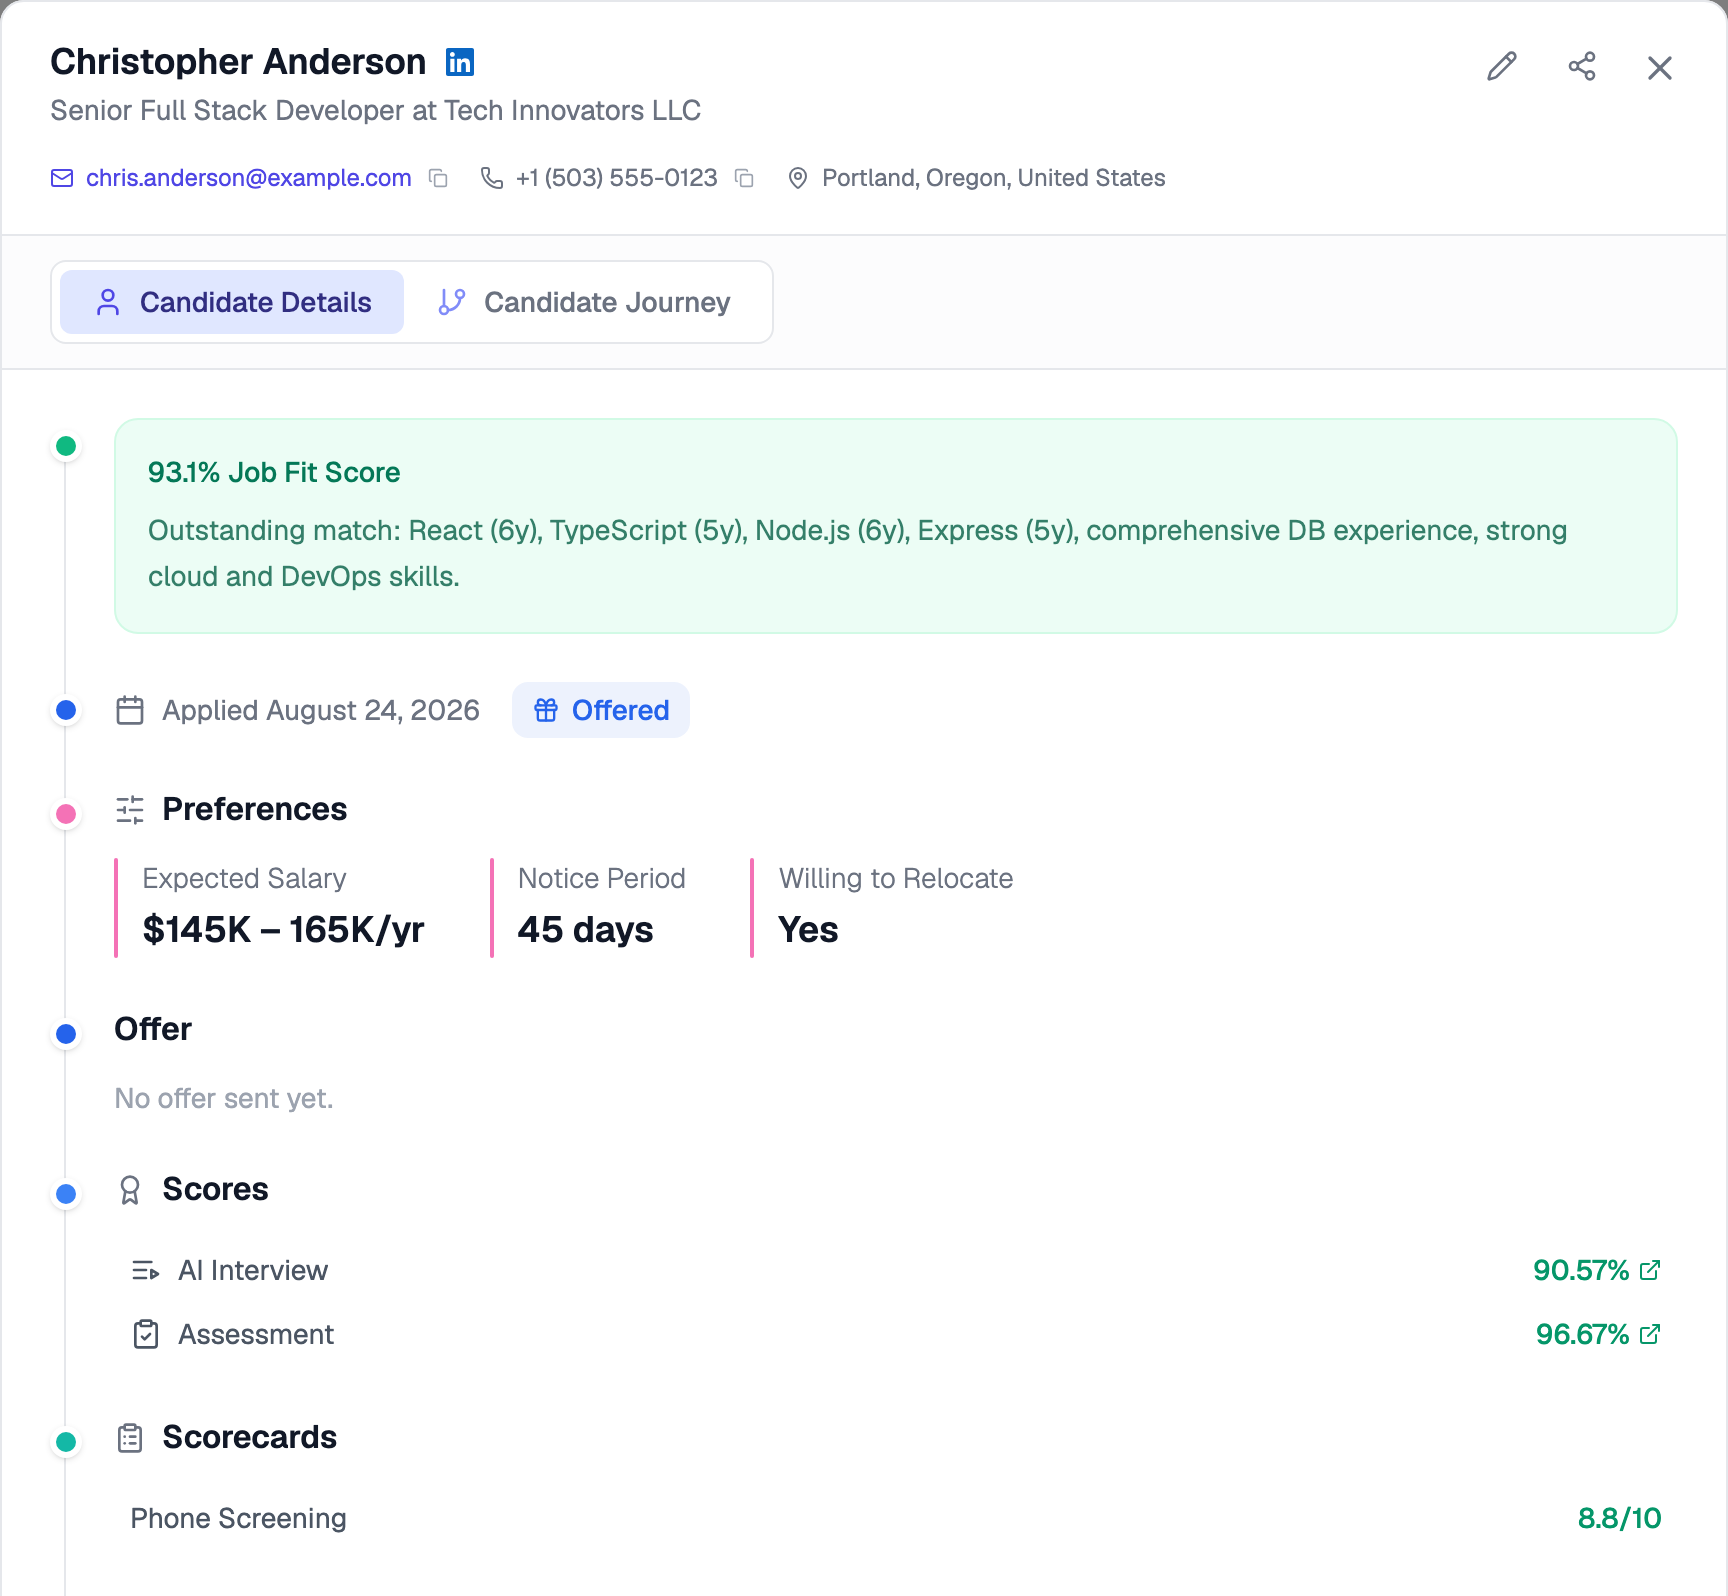The width and height of the screenshot is (1728, 1596).
Task: Click the Scores award ribbon icon
Action: click(x=130, y=1190)
